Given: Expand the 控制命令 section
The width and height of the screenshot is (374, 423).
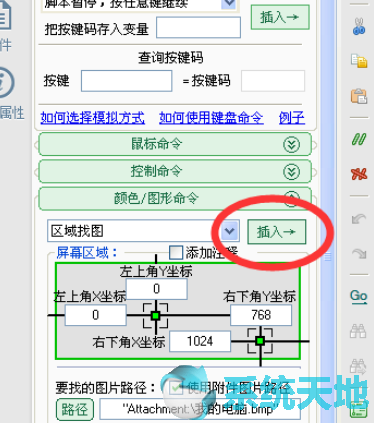Looking at the screenshot, I should (x=175, y=172).
